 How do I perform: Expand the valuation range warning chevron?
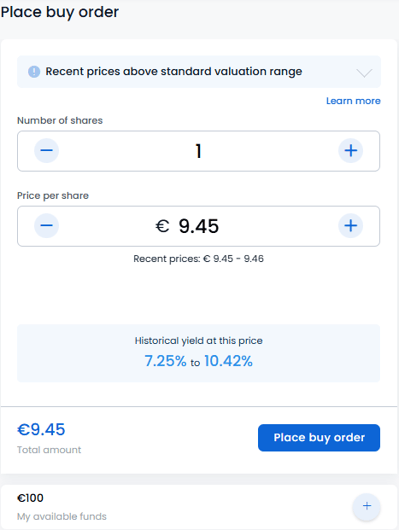point(364,73)
